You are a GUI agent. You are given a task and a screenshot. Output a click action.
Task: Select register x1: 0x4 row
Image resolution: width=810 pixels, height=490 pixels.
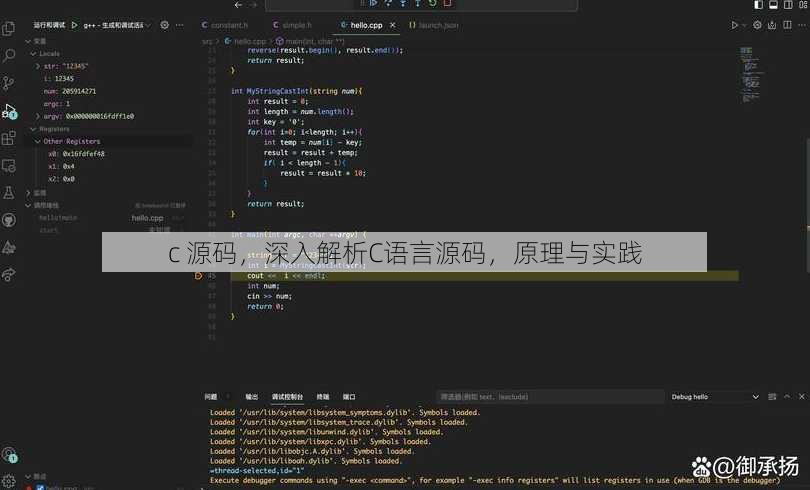pyautogui.click(x=108, y=166)
